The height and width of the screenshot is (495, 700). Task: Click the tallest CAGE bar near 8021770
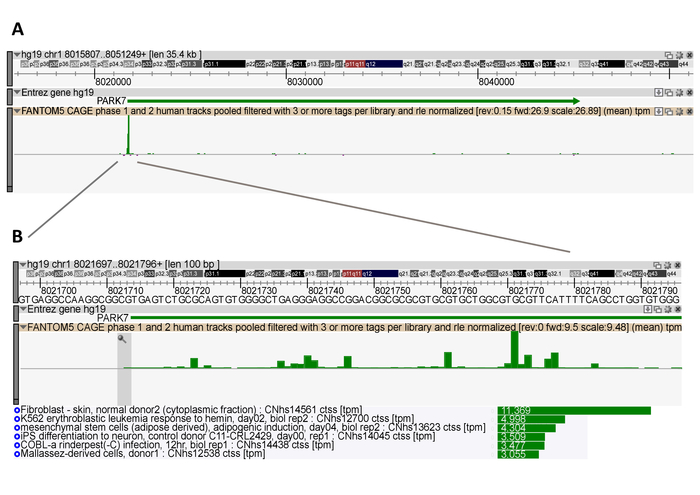(515, 349)
